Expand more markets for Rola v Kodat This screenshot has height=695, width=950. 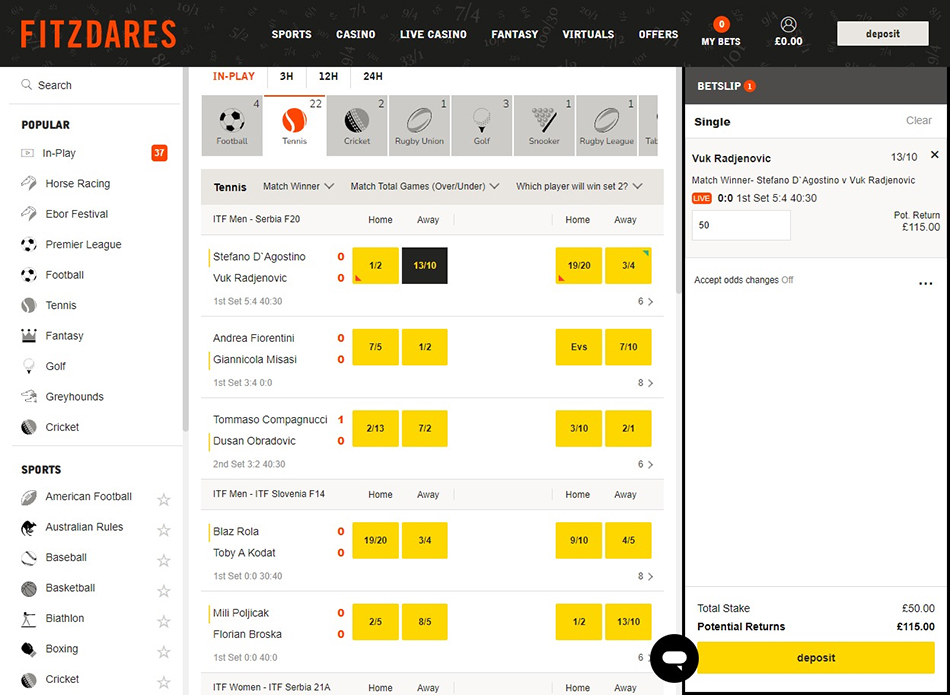645,576
